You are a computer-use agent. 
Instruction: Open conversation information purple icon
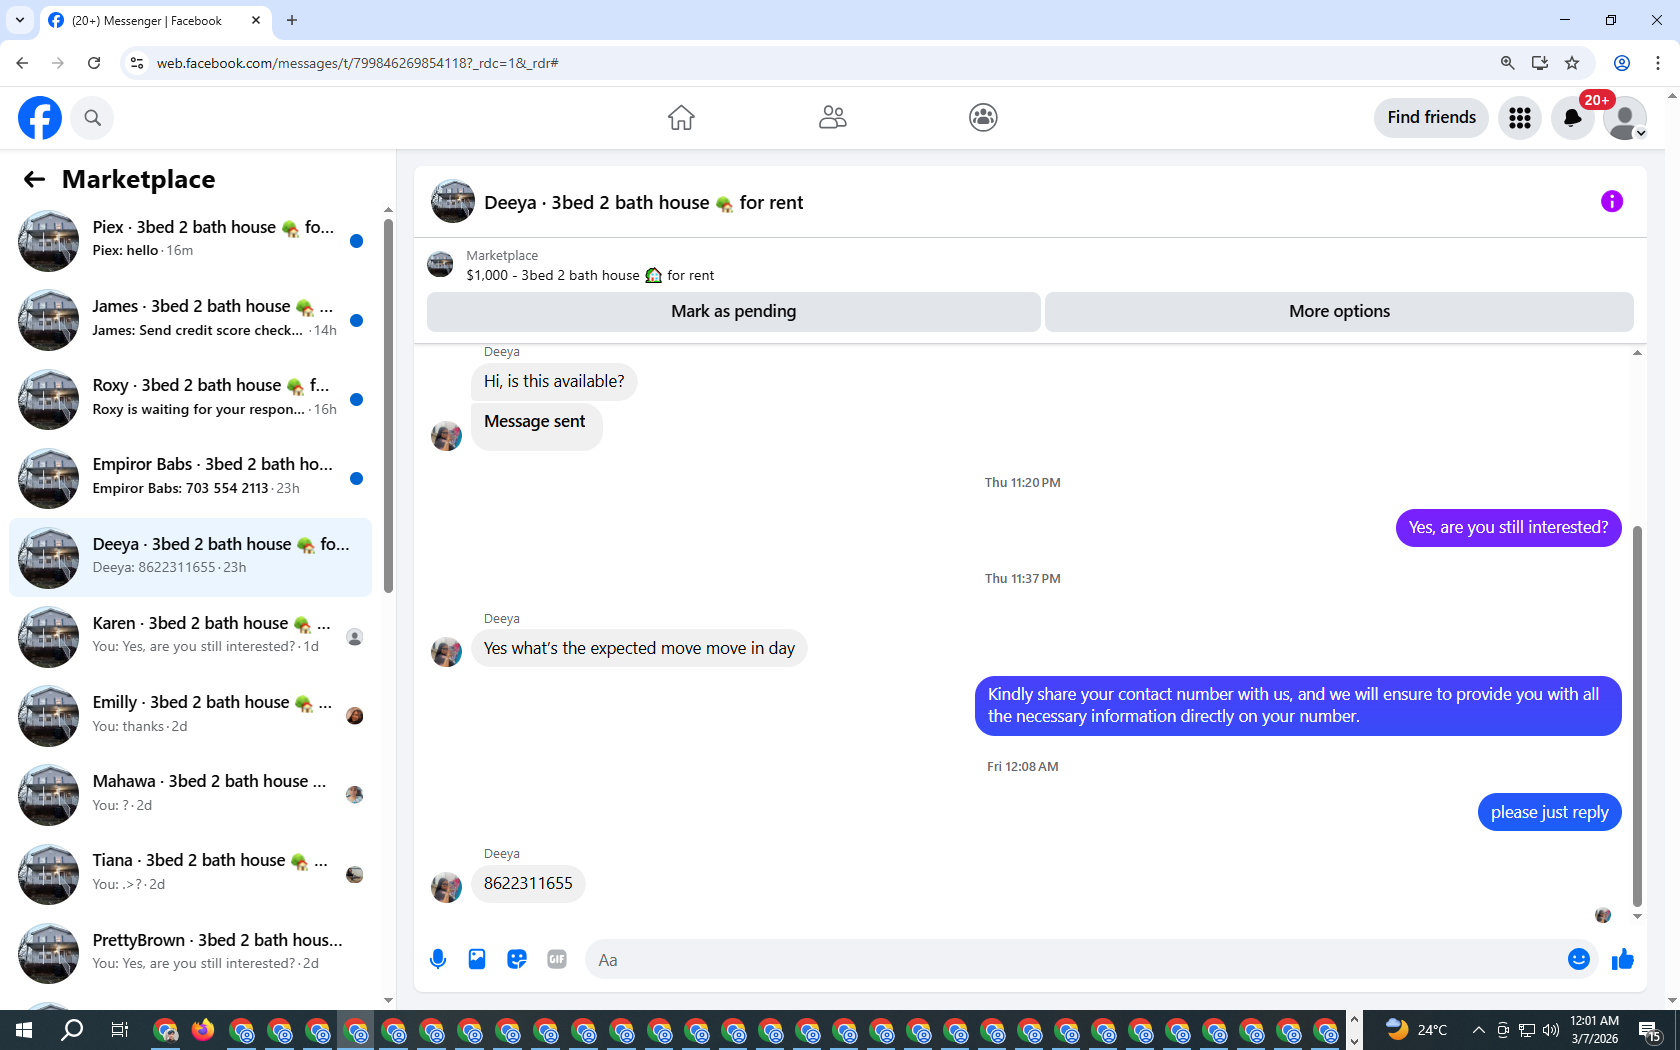coord(1611,202)
